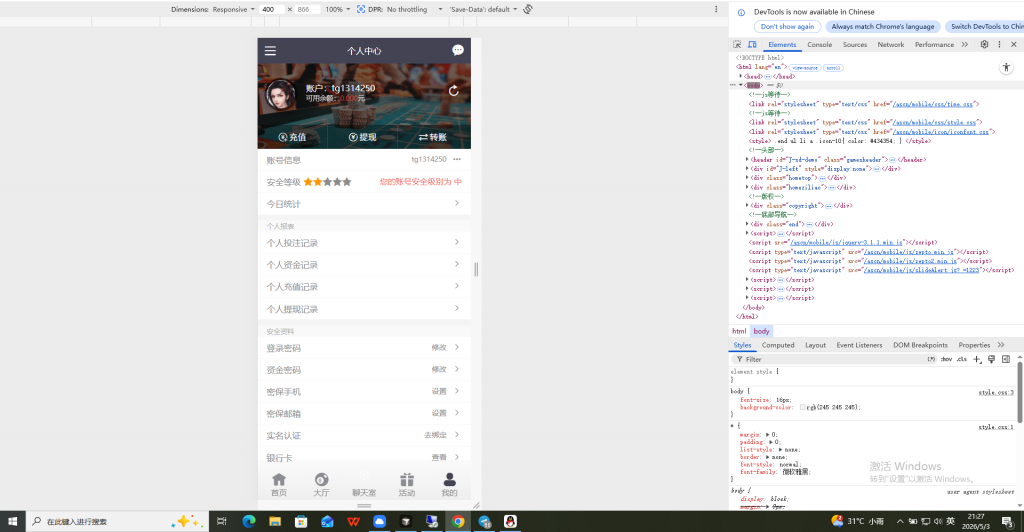Set up 密保邮箱 via 设置
Screen dimensions: 1024x532
[439, 413]
